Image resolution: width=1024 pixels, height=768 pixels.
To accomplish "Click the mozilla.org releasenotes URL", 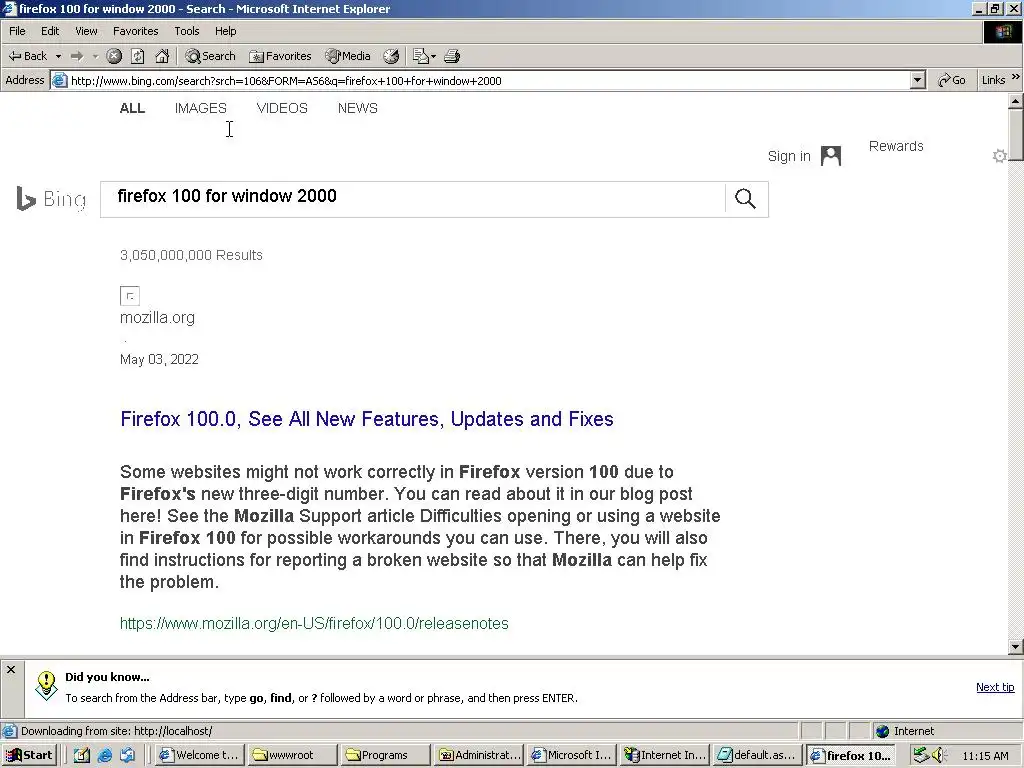I will click(314, 623).
